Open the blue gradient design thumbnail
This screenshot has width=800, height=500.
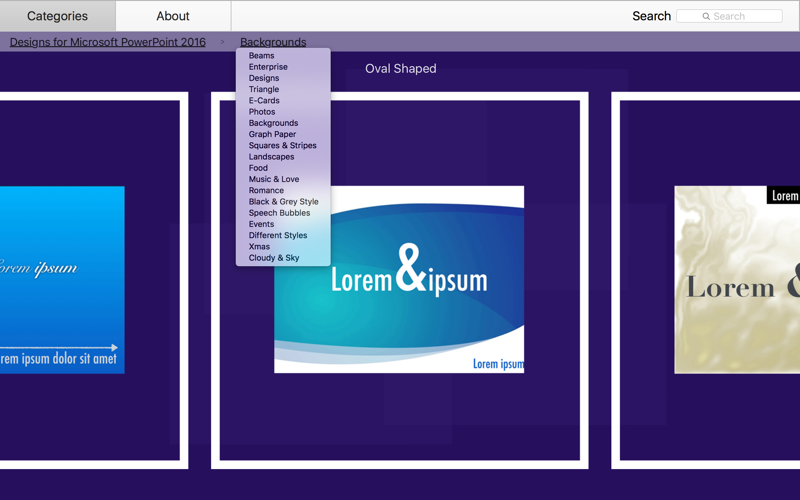tap(62, 280)
